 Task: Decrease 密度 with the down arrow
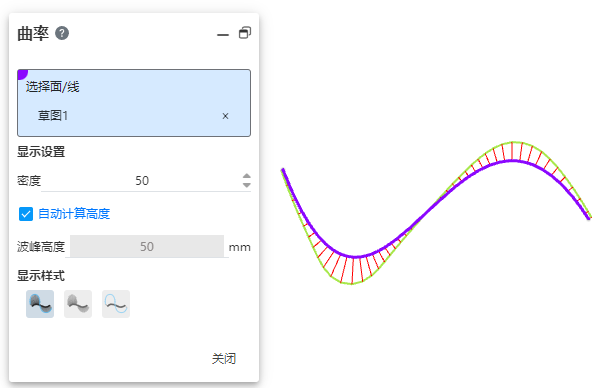[247, 185]
